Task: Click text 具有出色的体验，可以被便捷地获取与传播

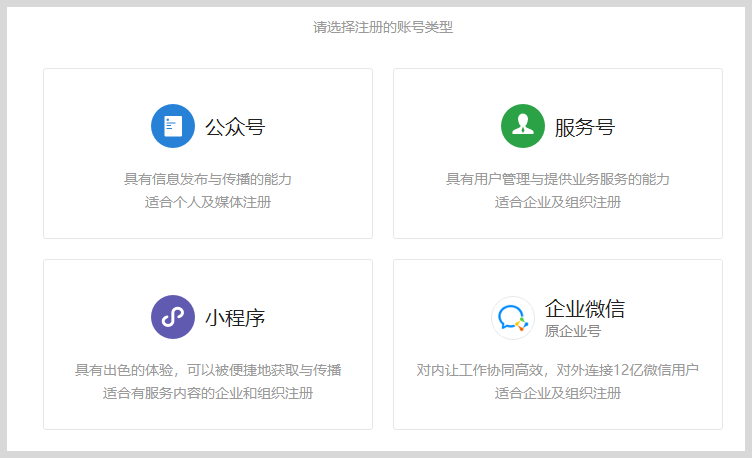Action: 208,370
